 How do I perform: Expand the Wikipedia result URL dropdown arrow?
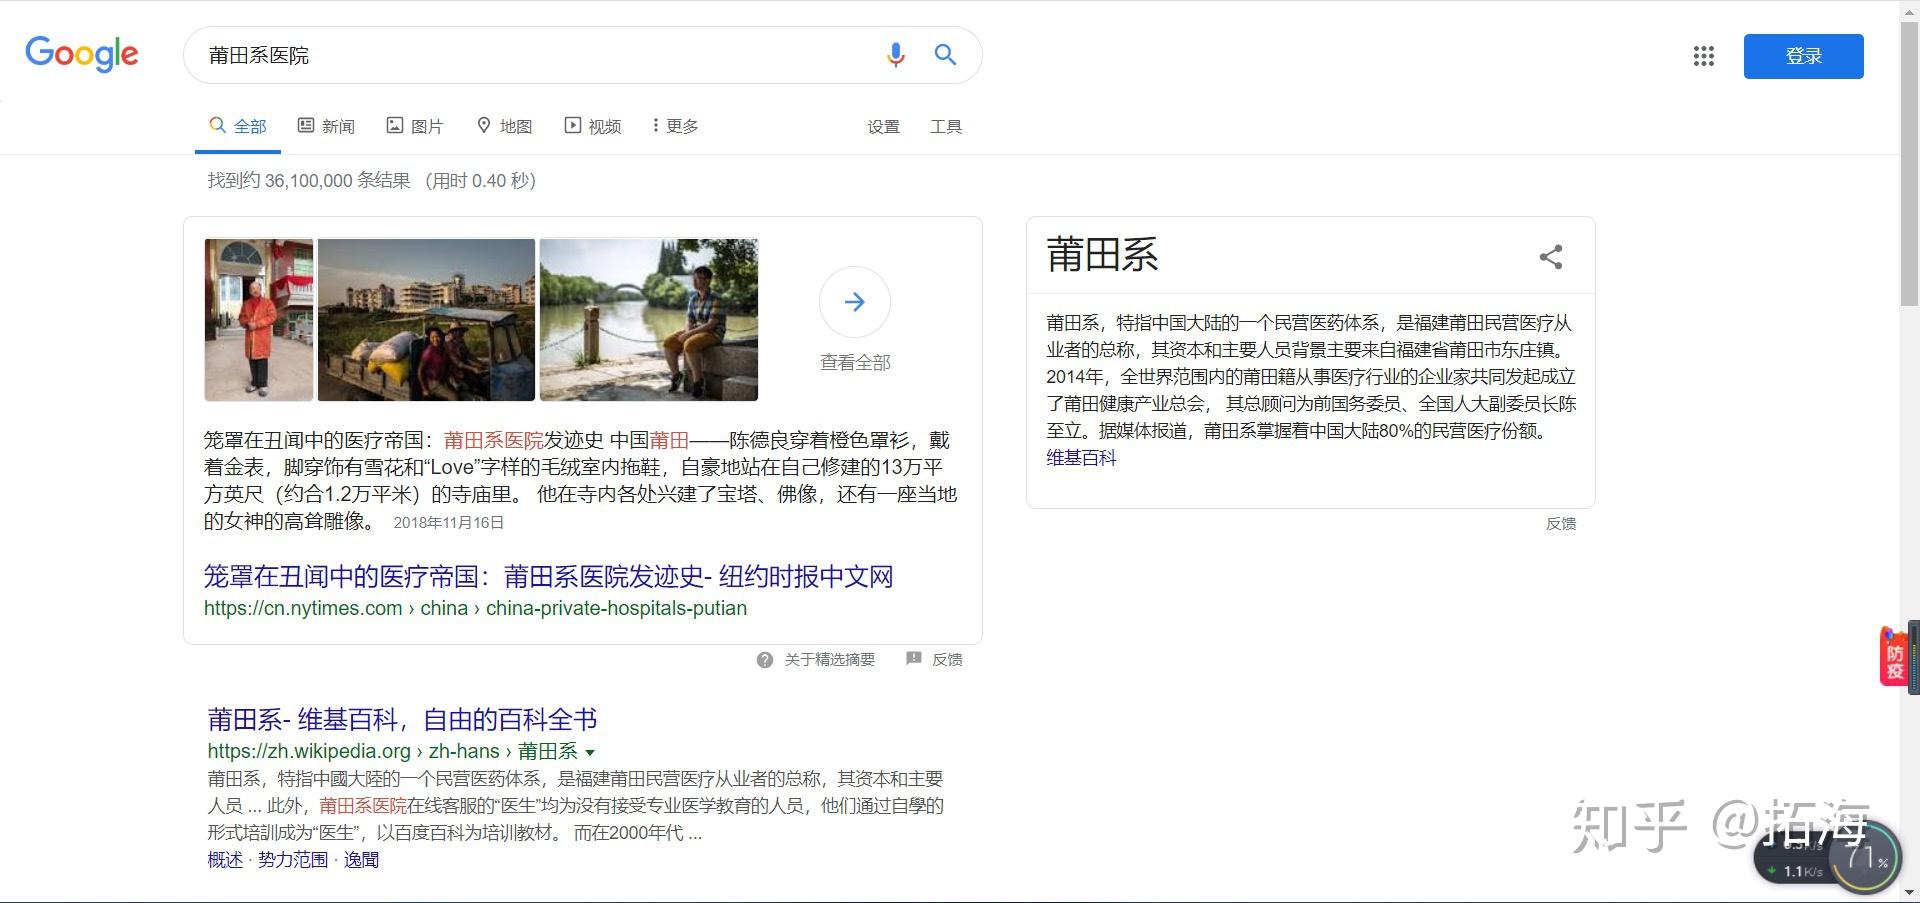pos(590,752)
